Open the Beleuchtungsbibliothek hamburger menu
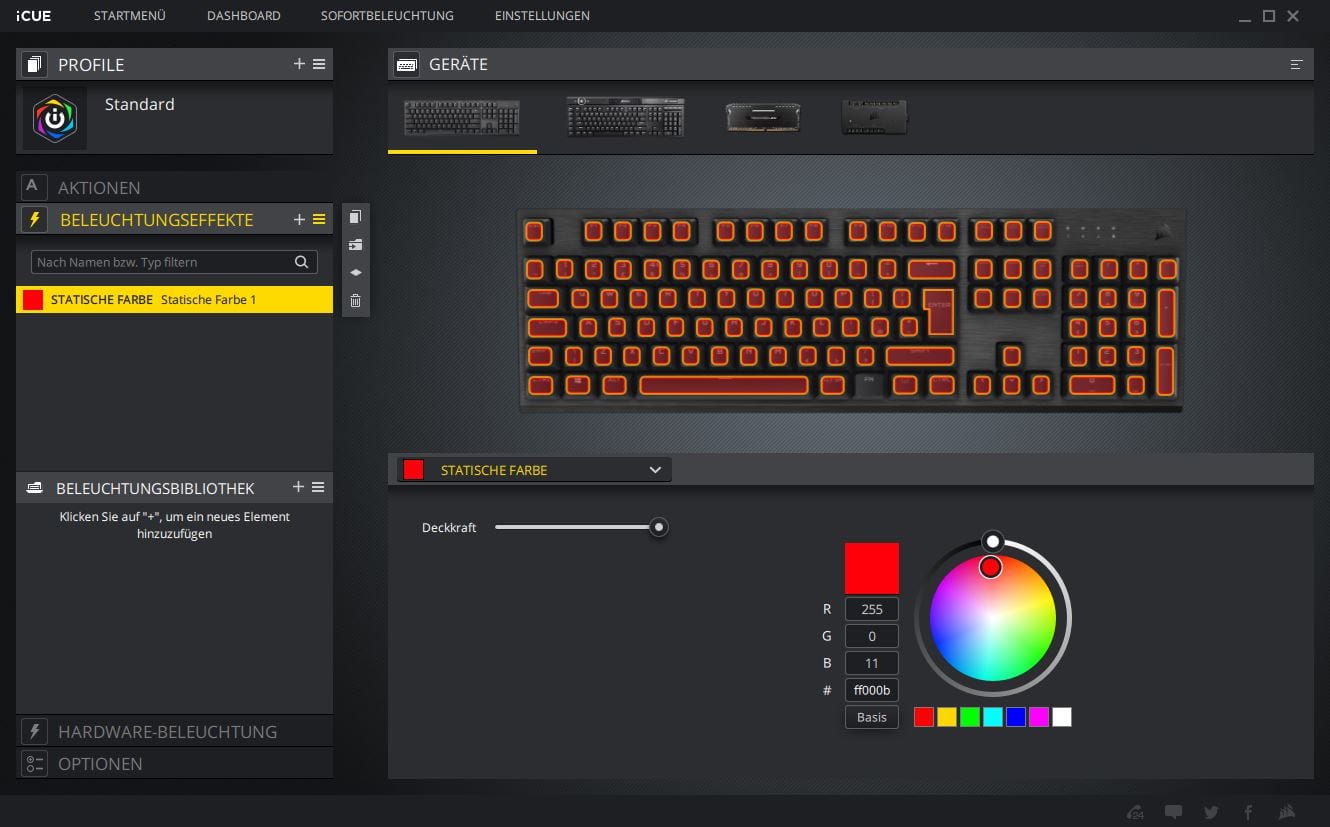The image size is (1330, 827). [319, 487]
